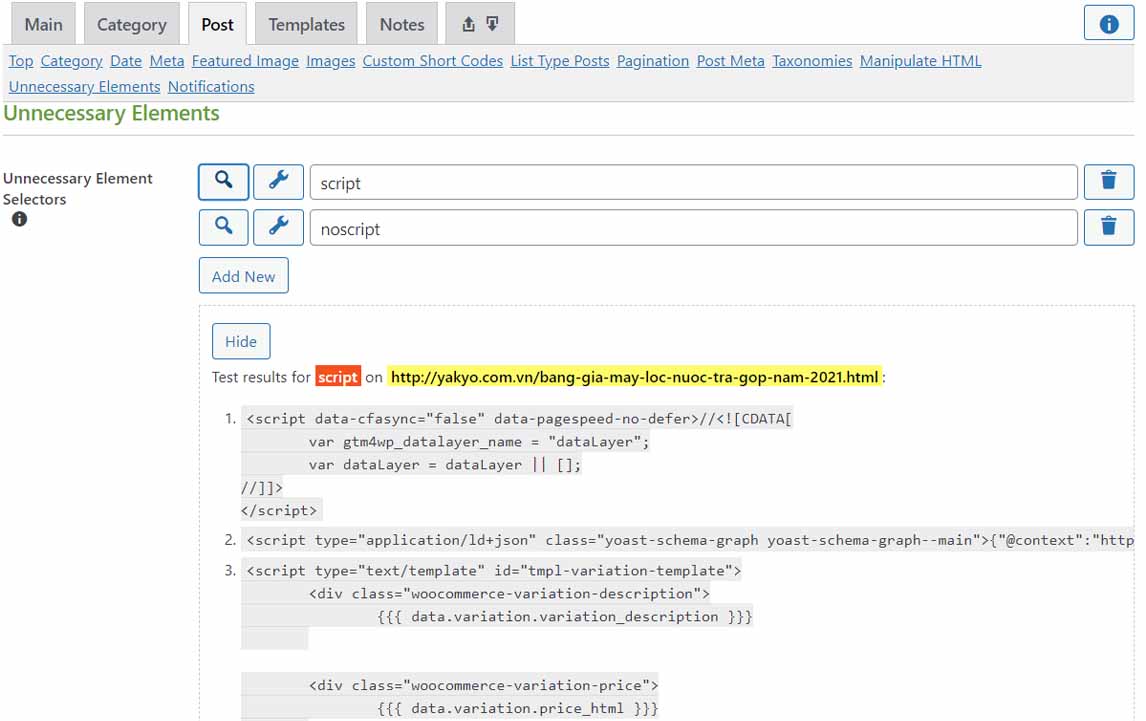Screen dimensions: 1146x721
Task: Jump to Notifications section link
Action: tap(211, 86)
